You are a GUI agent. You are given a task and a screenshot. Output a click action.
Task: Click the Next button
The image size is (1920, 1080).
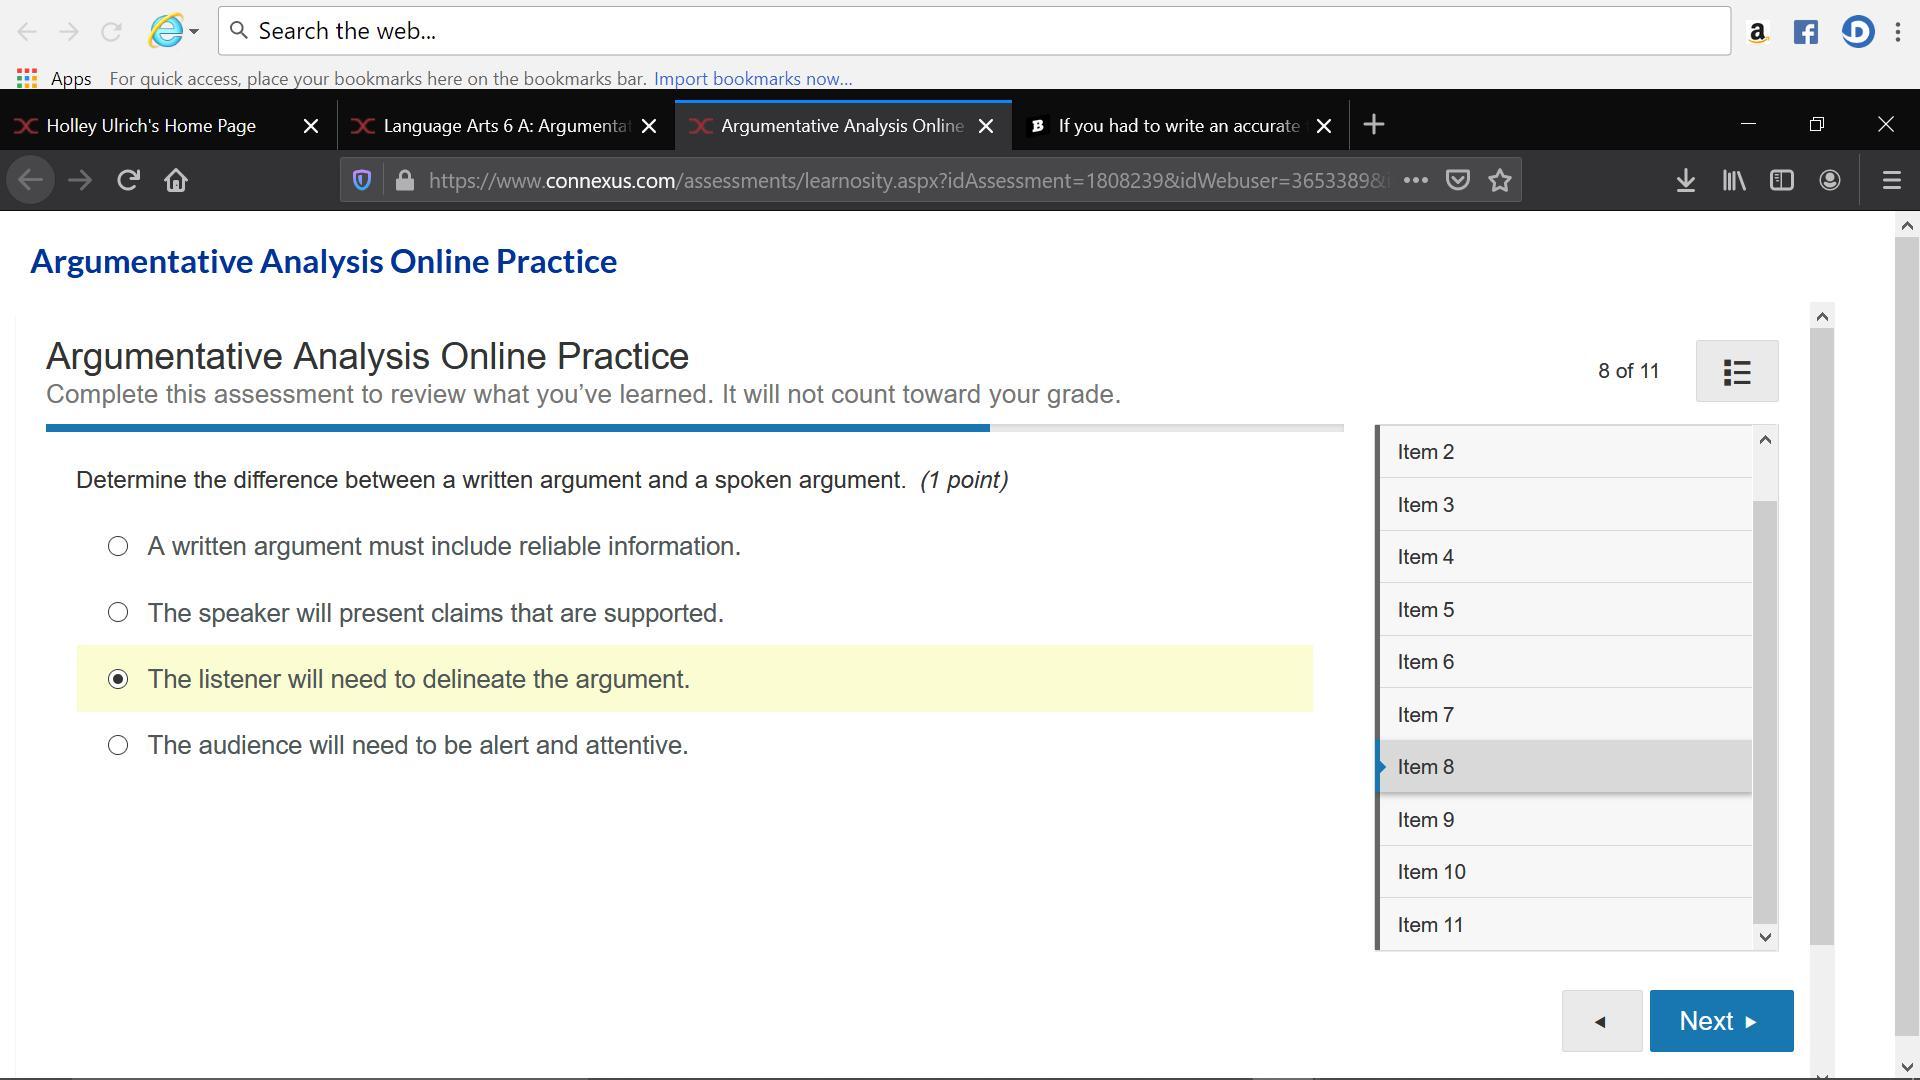click(1720, 1021)
